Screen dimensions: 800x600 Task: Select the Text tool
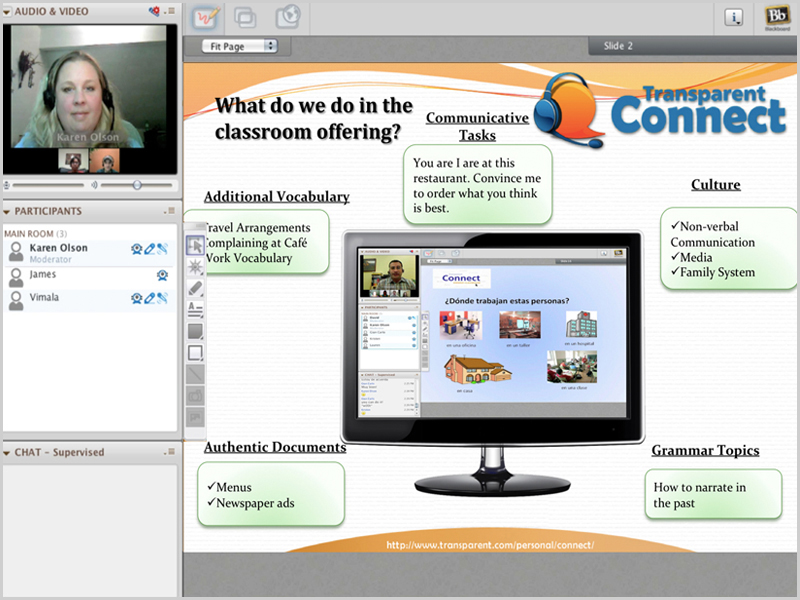coord(195,310)
